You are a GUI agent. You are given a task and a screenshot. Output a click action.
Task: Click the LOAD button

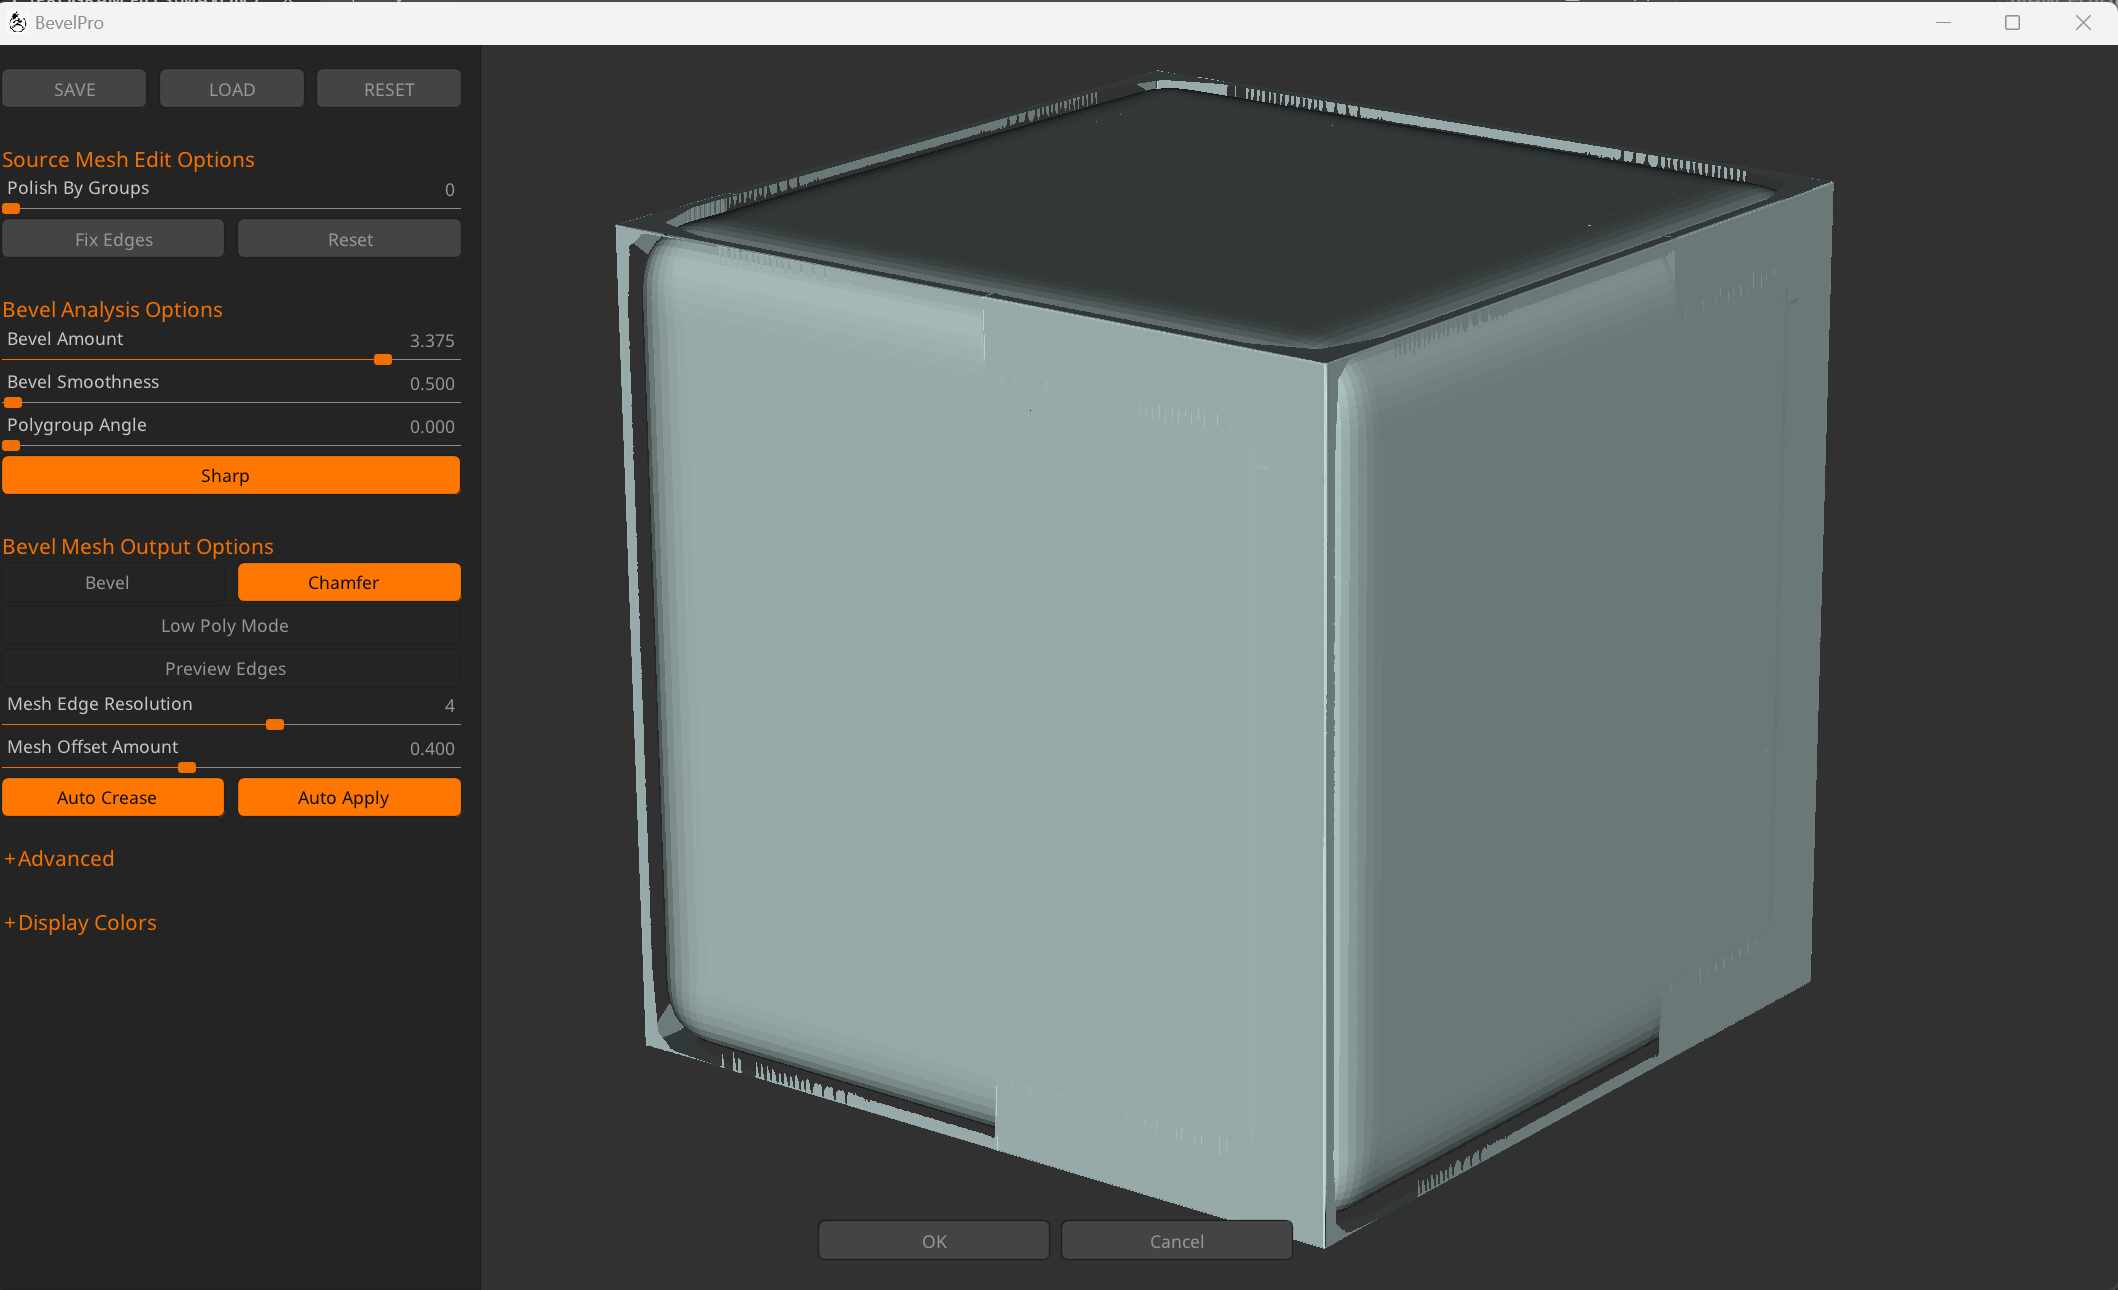(x=231, y=89)
